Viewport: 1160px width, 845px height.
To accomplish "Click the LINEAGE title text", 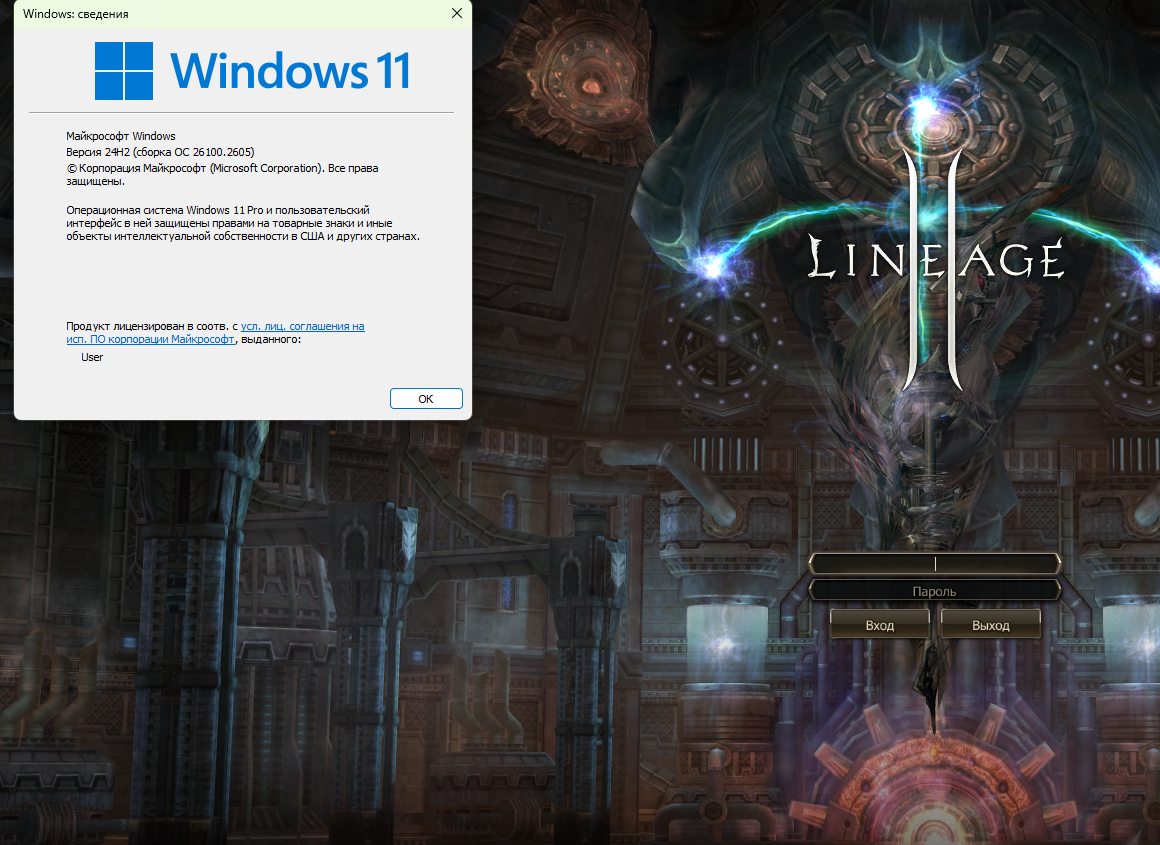I will 934,260.
